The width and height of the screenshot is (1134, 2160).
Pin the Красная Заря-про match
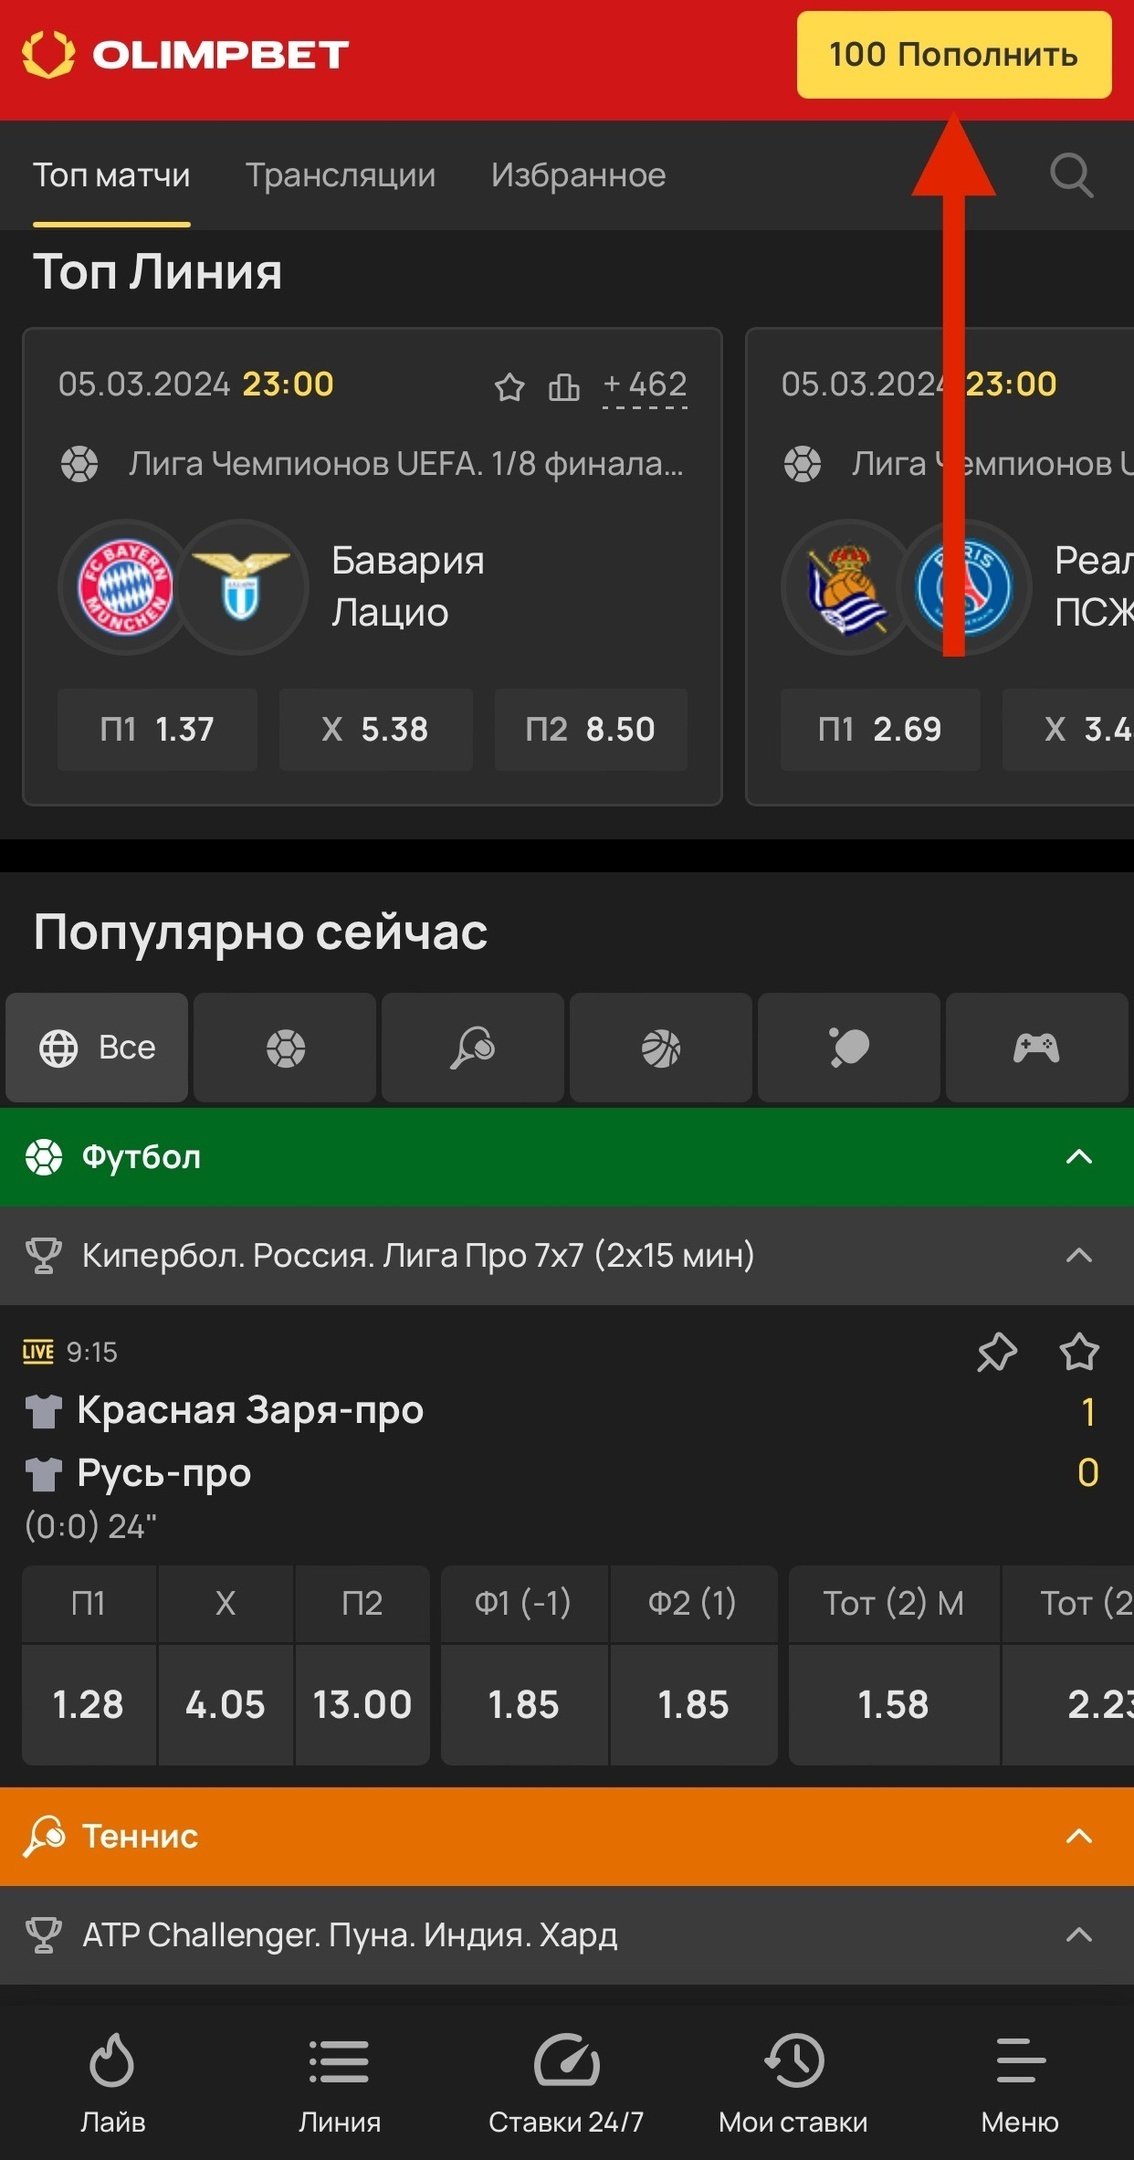pos(996,1353)
